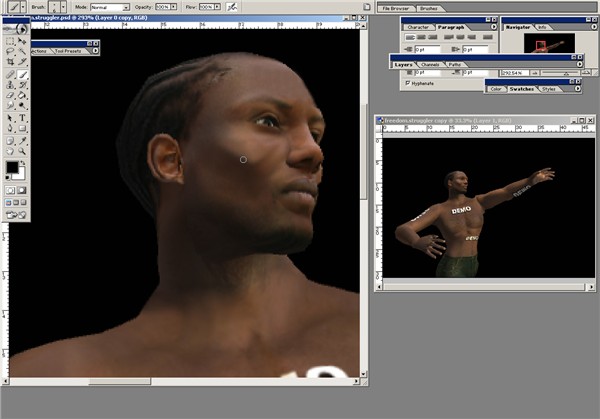
Task: Open Swatches palette flyout menu
Action: click(577, 88)
